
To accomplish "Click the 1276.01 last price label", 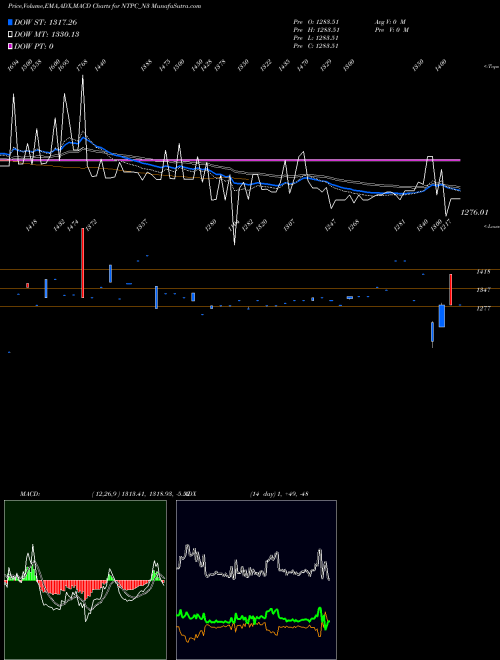I will tap(474, 213).
